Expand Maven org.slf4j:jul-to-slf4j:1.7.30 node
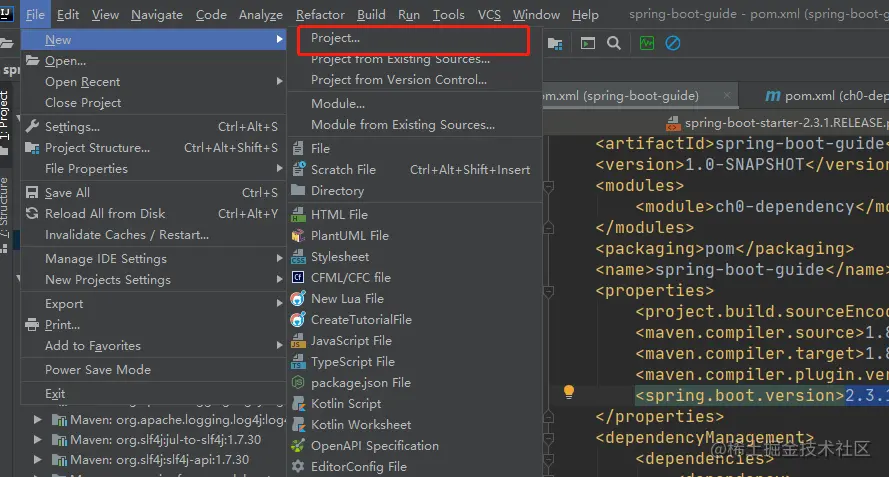The height and width of the screenshot is (477, 889). pyautogui.click(x=37, y=440)
